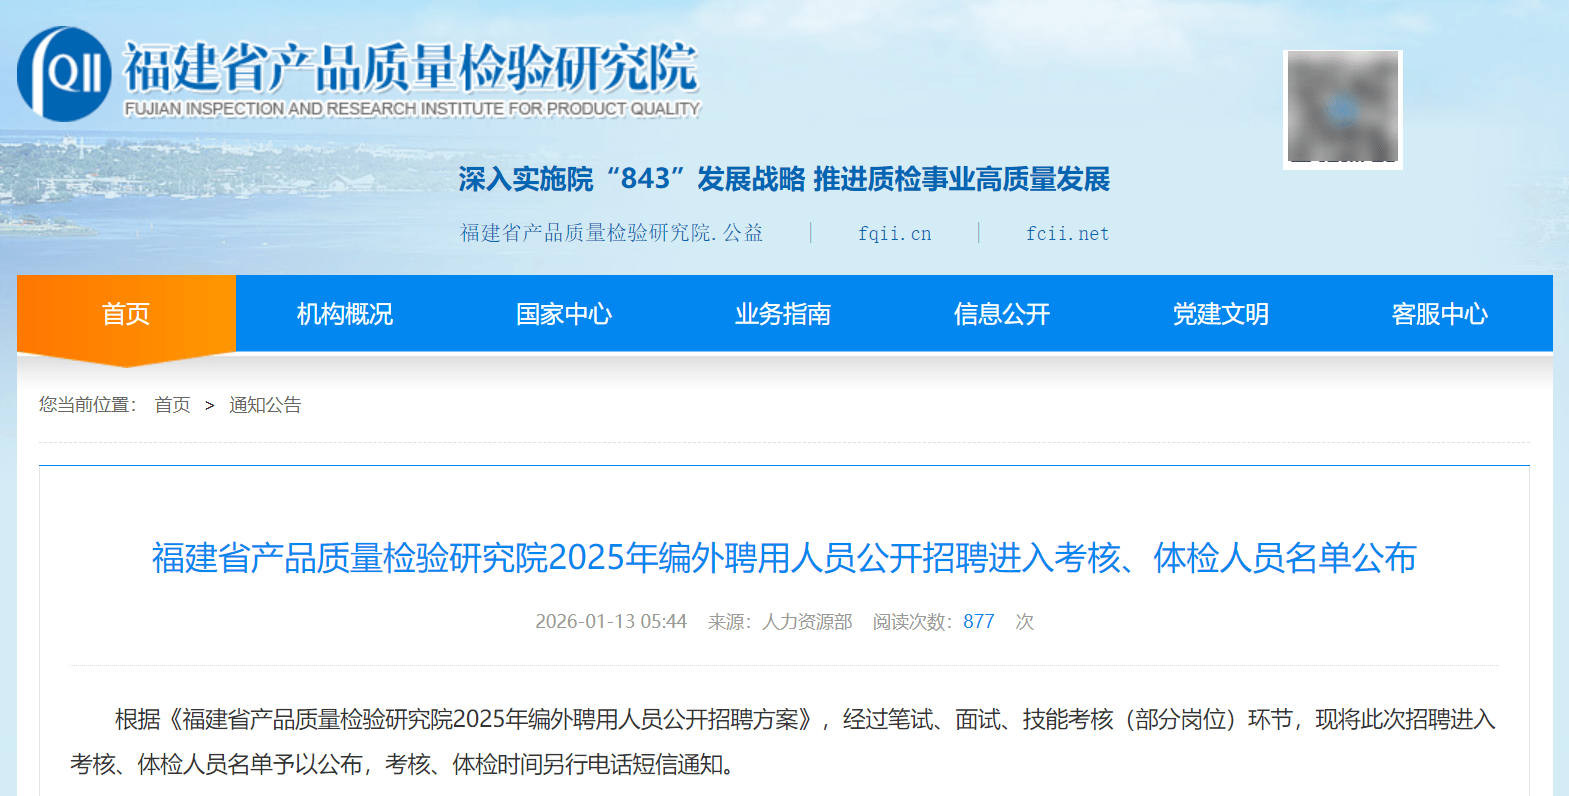The height and width of the screenshot is (796, 1569).
Task: Go to the 国家中心 section
Action: 564,314
